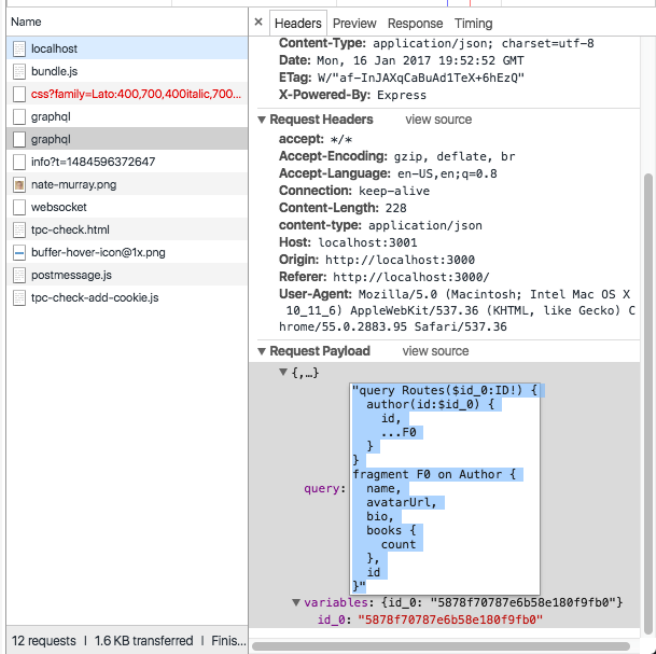The height and width of the screenshot is (654, 656).
Task: Click the Name column header
Action: coord(127,22)
